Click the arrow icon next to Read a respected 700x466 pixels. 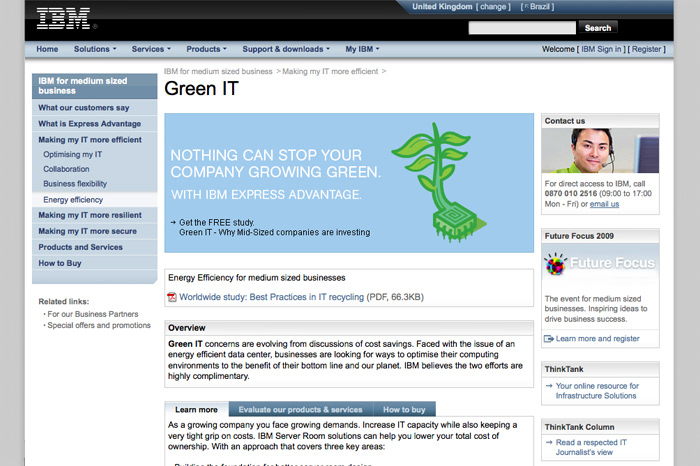pos(549,442)
